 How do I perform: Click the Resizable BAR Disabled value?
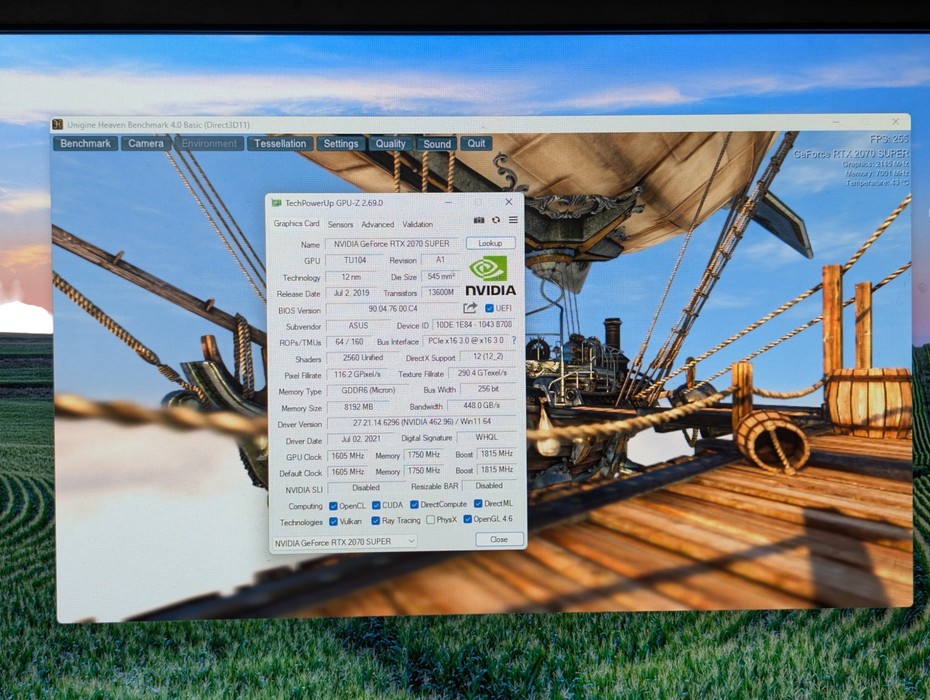click(x=489, y=485)
